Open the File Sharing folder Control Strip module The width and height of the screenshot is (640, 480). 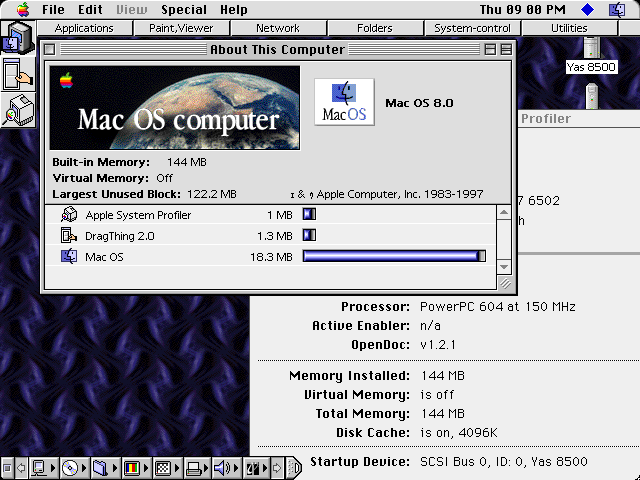coord(104,468)
